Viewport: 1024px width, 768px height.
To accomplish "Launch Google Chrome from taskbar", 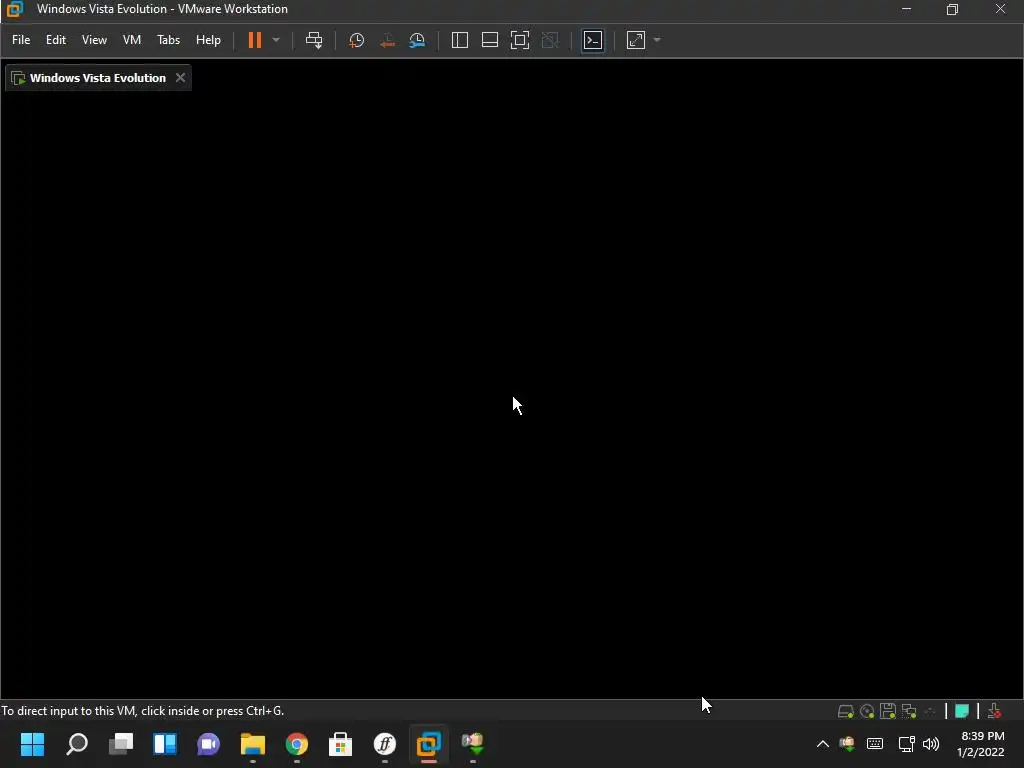I will (296, 744).
